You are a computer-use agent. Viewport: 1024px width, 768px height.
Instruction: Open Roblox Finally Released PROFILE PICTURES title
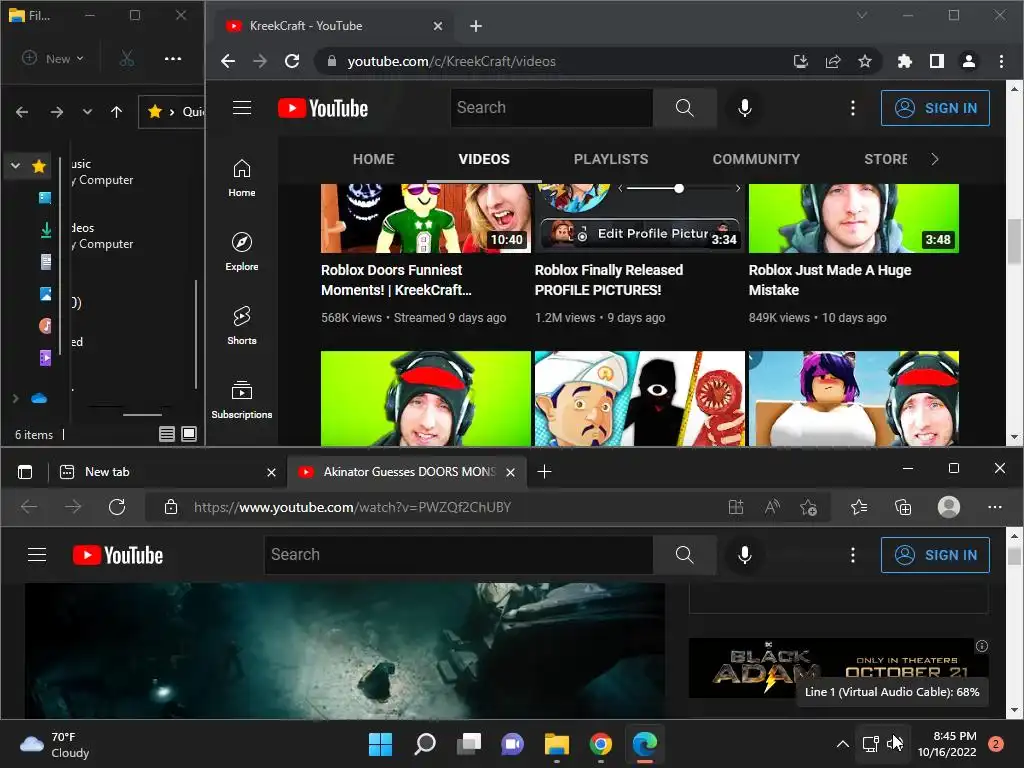[x=609, y=280]
